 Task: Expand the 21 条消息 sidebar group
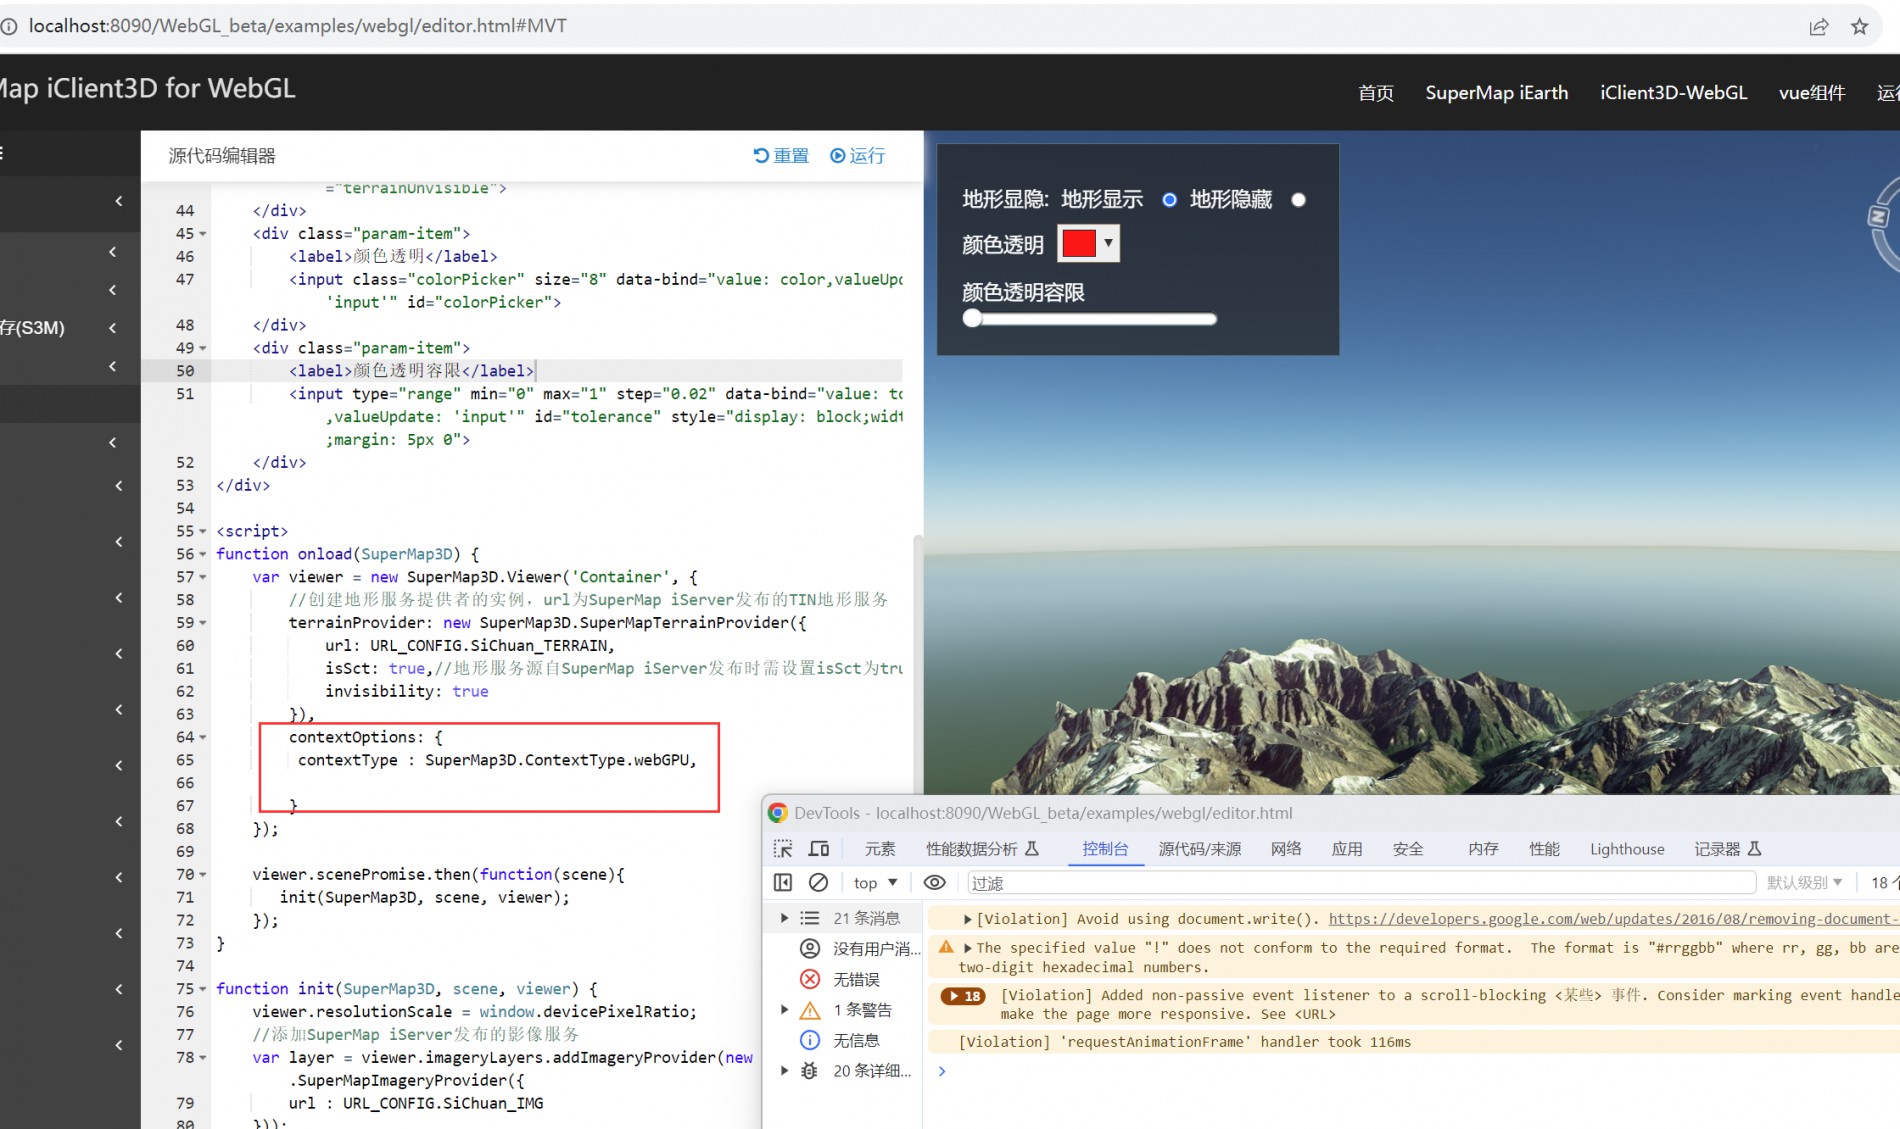pyautogui.click(x=785, y=918)
